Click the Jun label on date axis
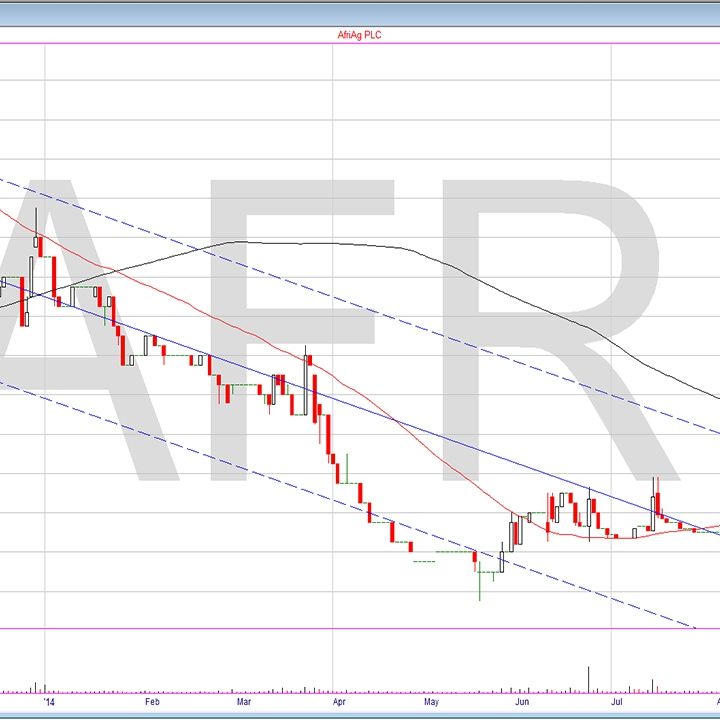The width and height of the screenshot is (720, 720). tap(522, 703)
